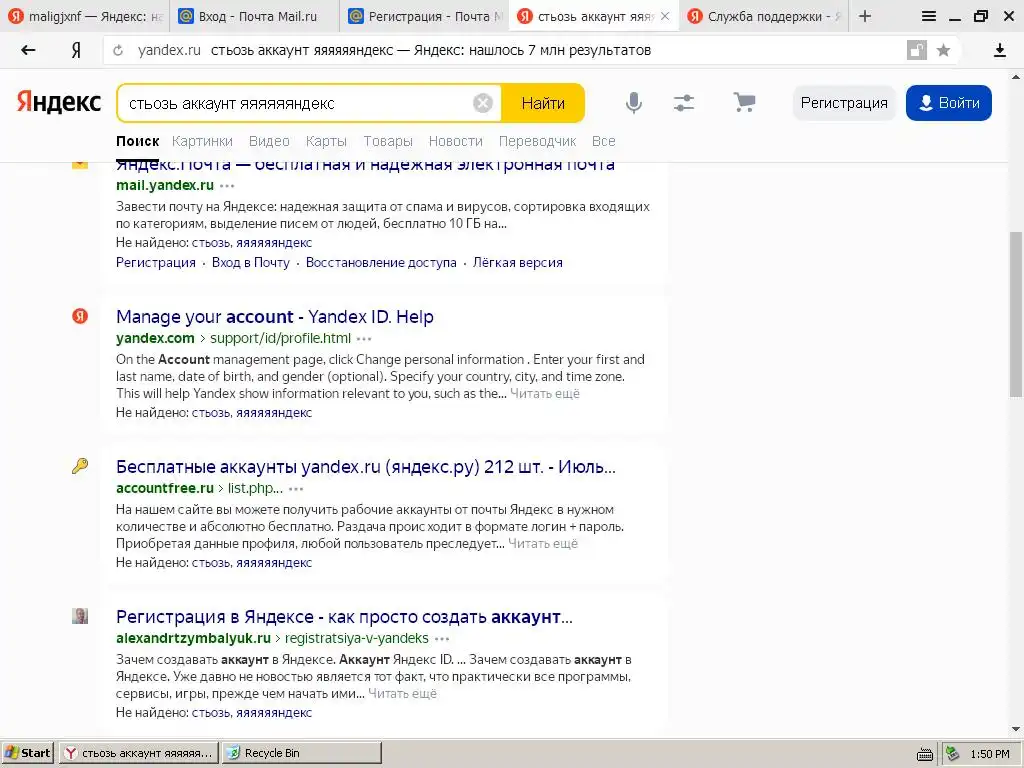This screenshot has height=768, width=1024.
Task: Open a new tab with the plus button
Action: [x=865, y=16]
